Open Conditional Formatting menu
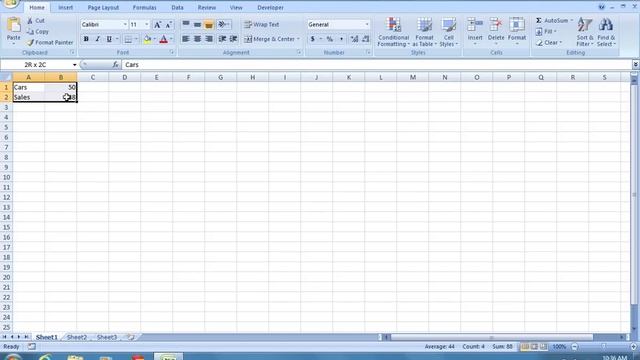Screen dimensions: 640x360 point(393,32)
